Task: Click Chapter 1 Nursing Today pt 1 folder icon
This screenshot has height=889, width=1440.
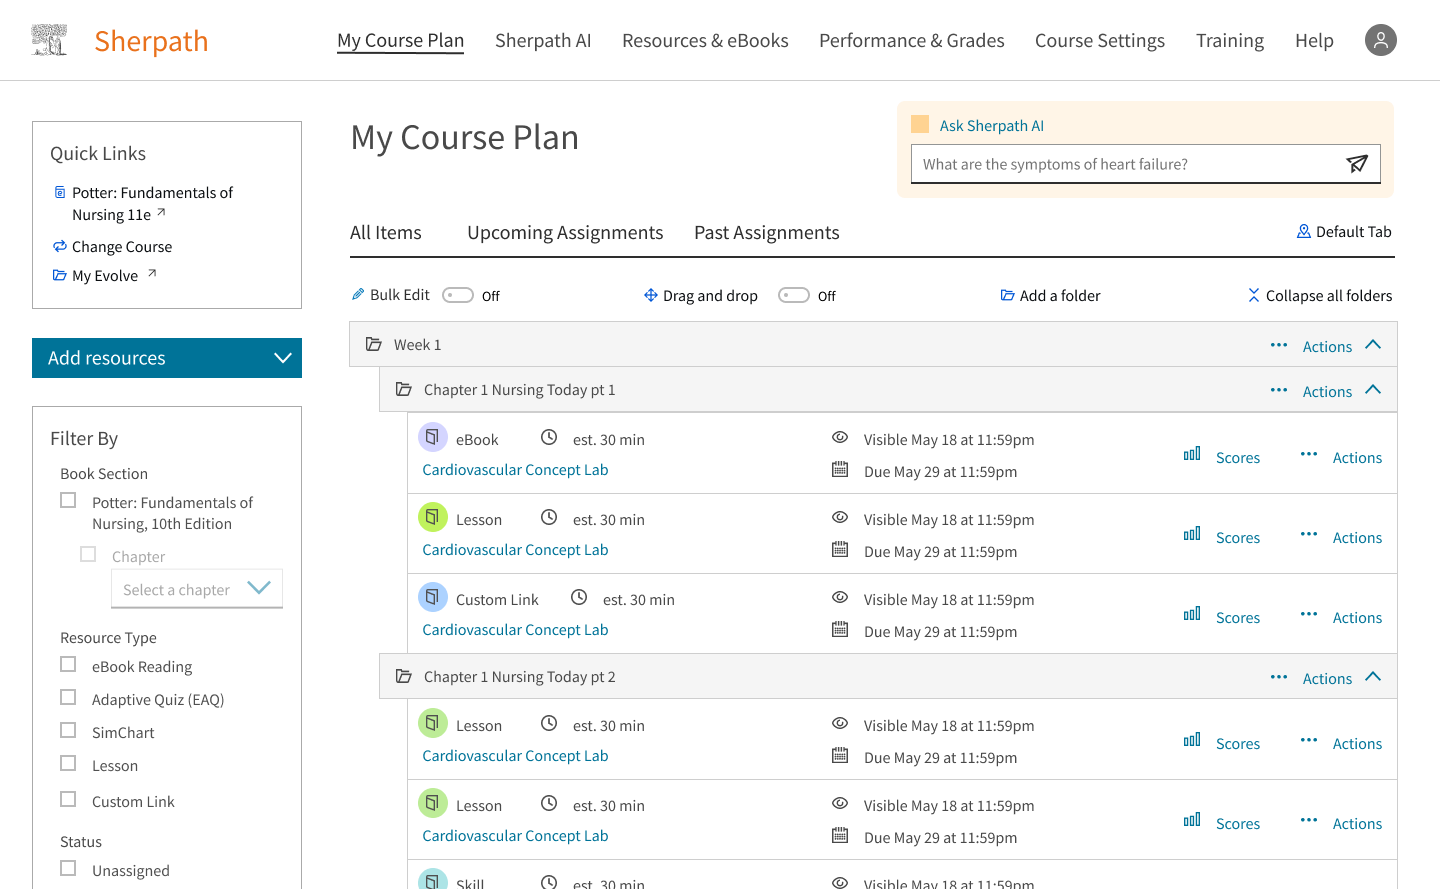Action: click(404, 389)
